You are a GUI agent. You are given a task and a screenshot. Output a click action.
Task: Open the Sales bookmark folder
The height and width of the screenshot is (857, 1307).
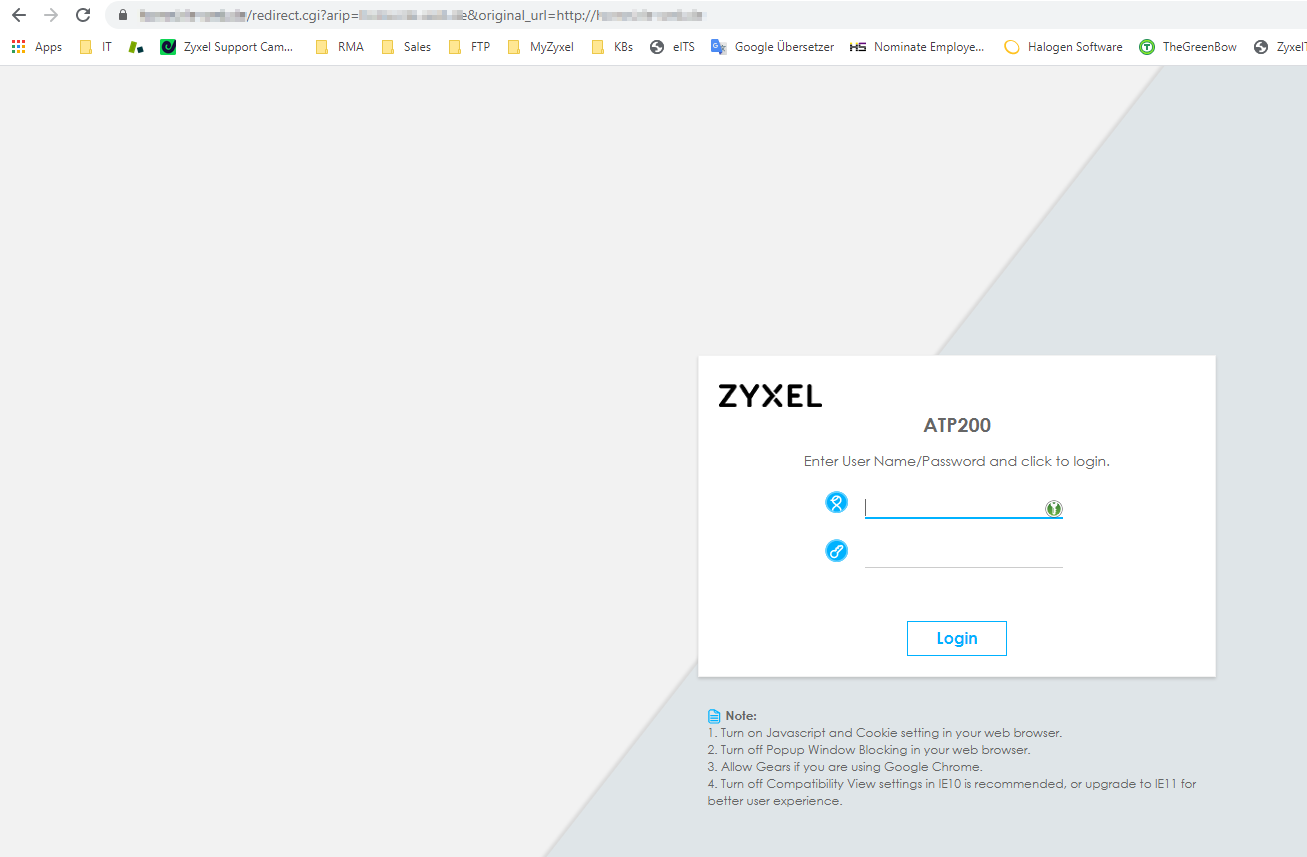(406, 47)
